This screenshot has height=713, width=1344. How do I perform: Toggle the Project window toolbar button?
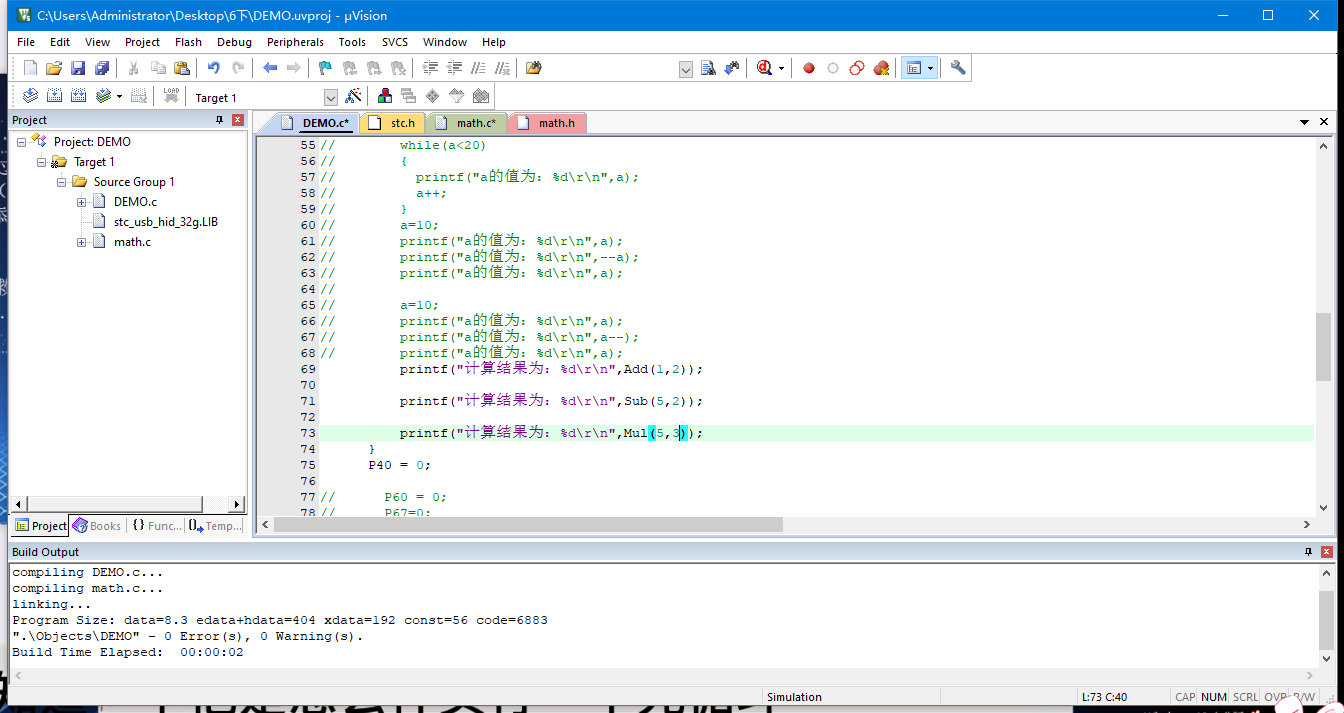coord(914,68)
